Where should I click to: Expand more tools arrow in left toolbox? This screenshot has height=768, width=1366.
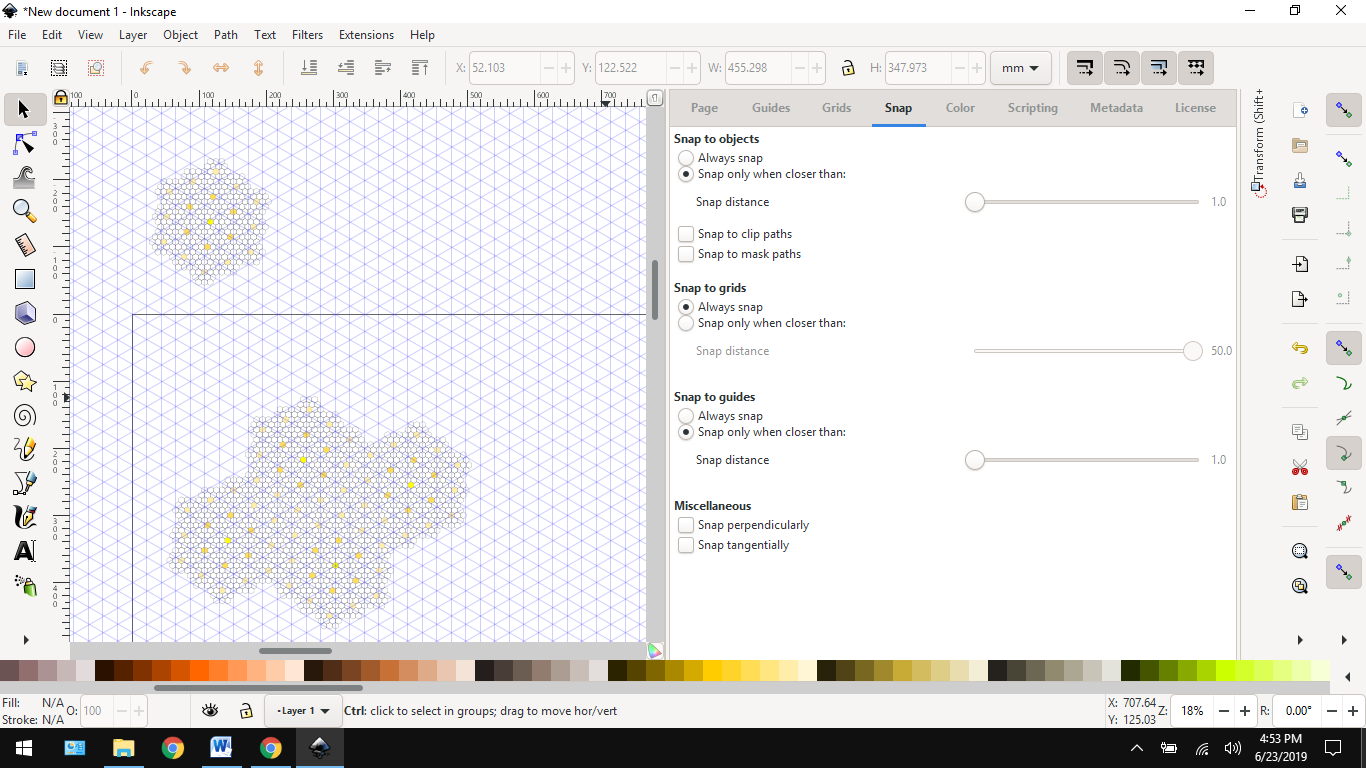25,639
